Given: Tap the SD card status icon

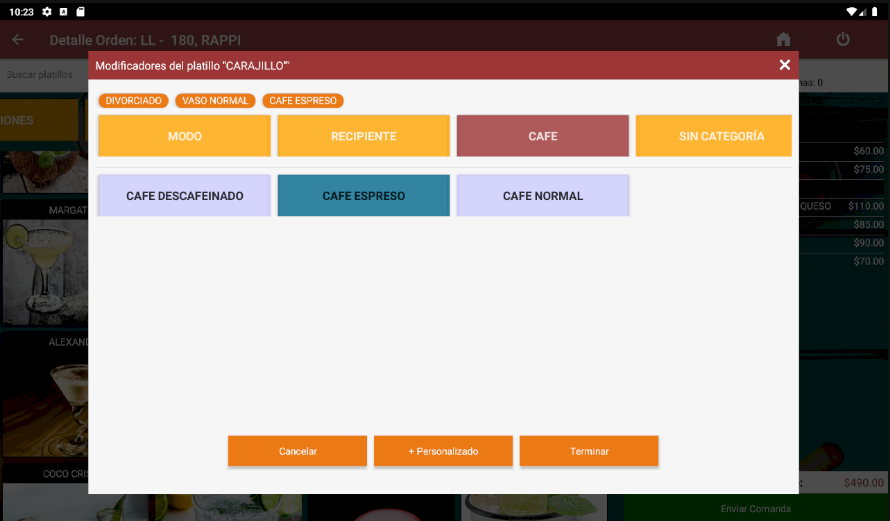Looking at the screenshot, I should pos(81,11).
